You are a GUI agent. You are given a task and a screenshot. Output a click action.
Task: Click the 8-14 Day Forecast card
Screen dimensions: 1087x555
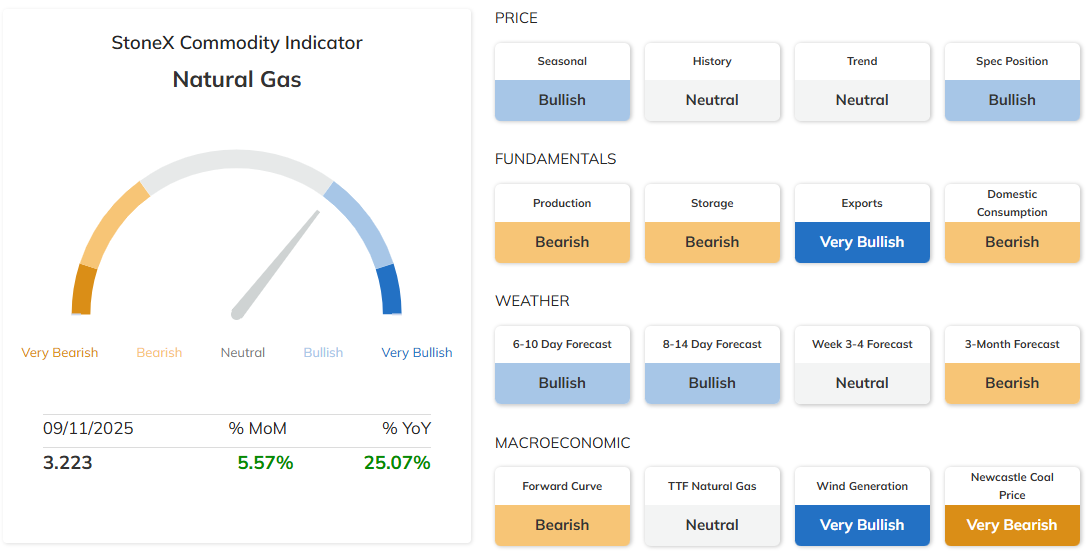click(x=712, y=364)
